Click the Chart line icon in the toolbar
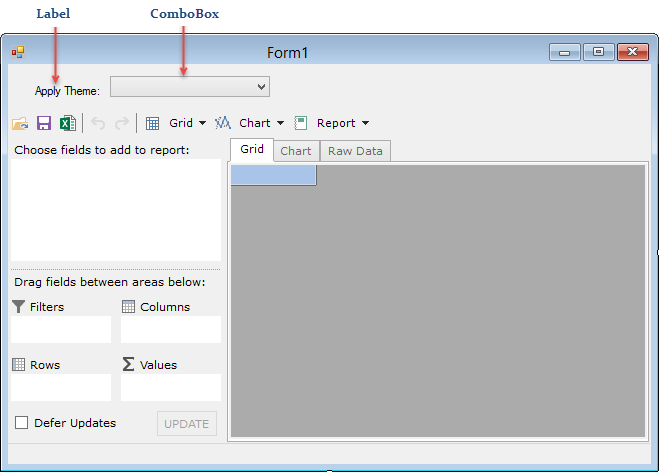Screen dimensions: 659x472 (x=223, y=124)
